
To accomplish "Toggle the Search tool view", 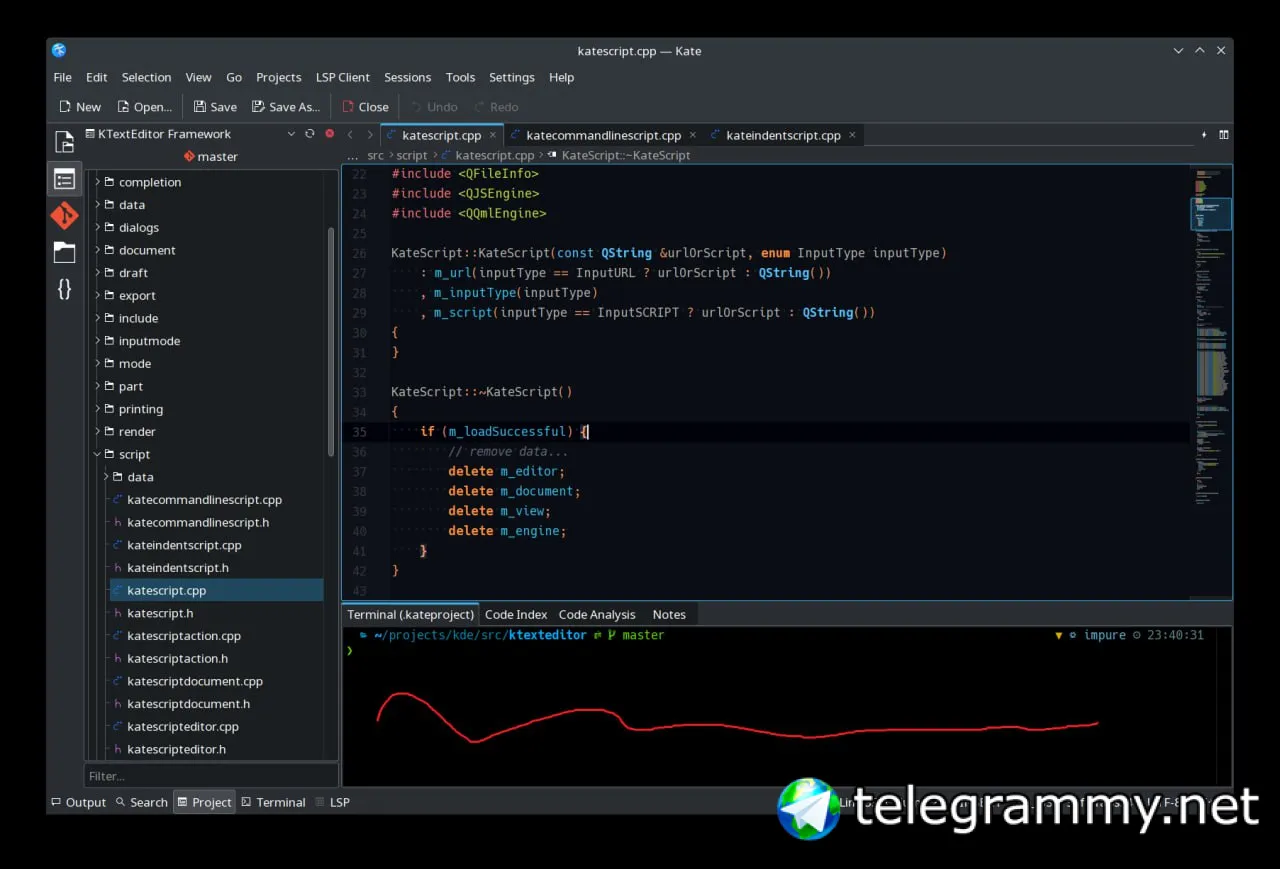I will 141,802.
